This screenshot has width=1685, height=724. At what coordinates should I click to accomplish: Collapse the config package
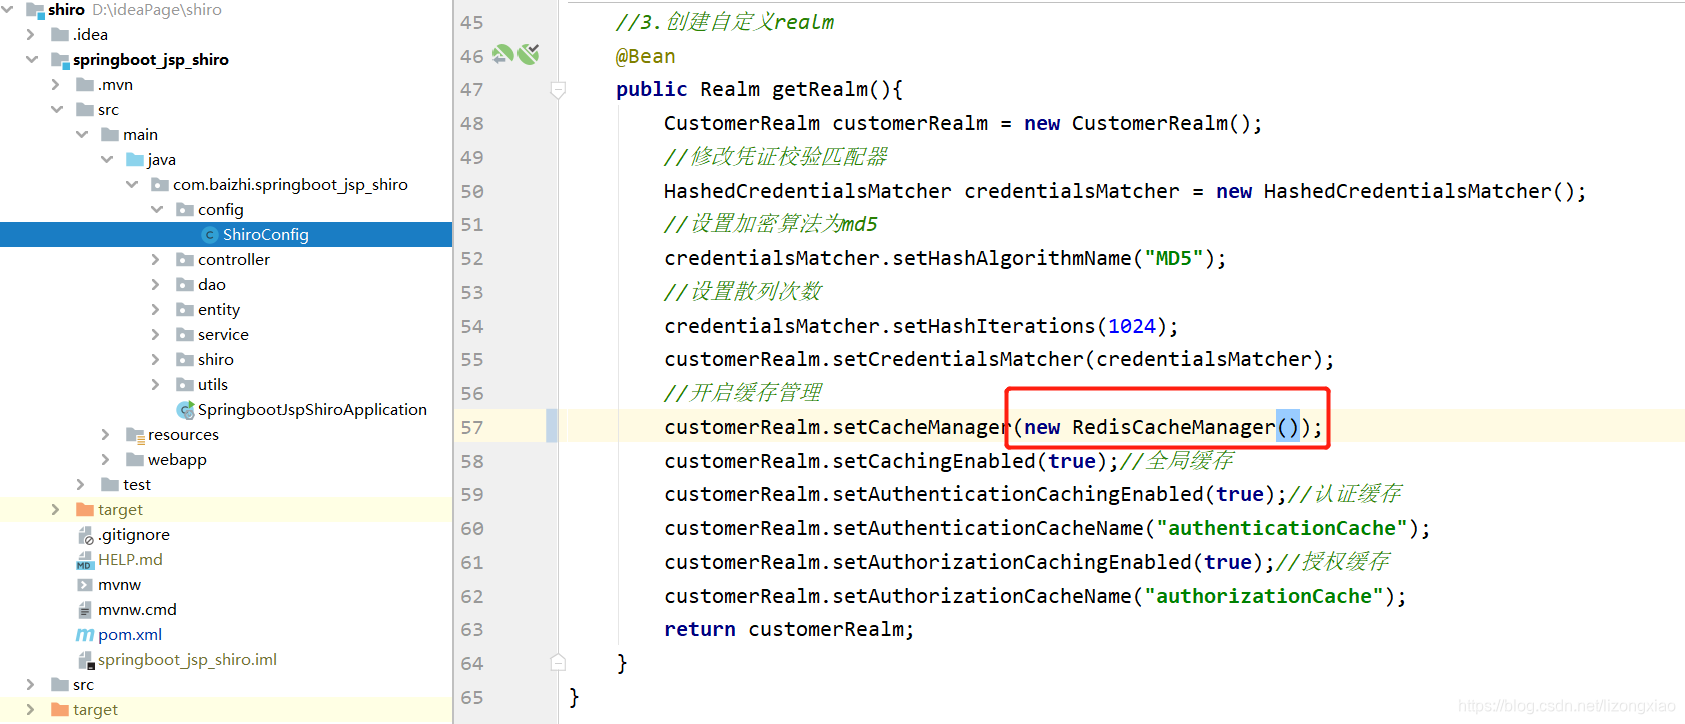point(157,210)
